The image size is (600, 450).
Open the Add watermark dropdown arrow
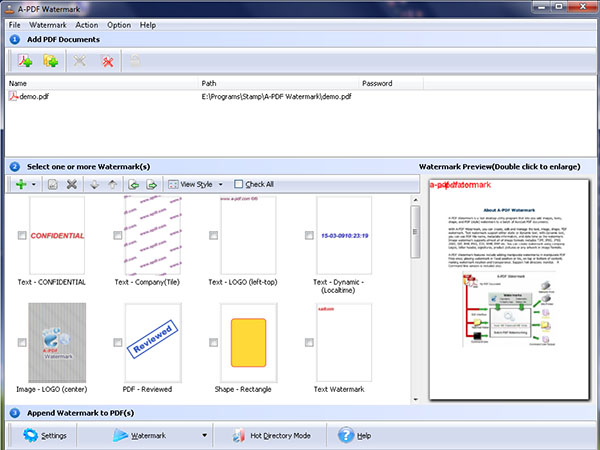[34, 184]
